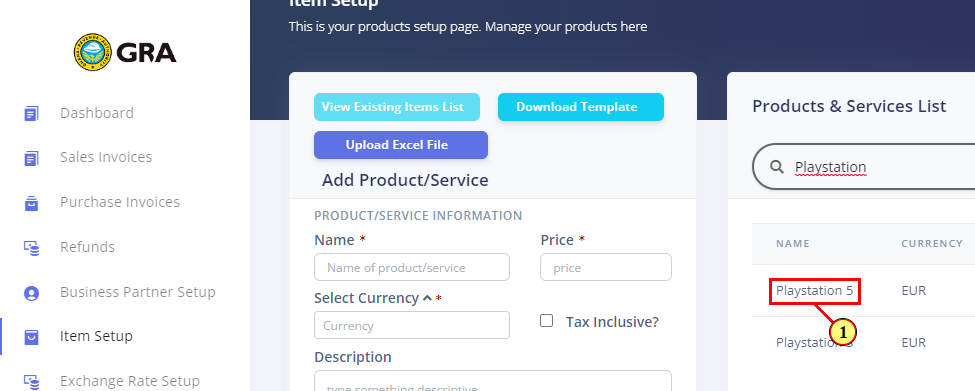Go to the Refunds menu item

point(88,247)
